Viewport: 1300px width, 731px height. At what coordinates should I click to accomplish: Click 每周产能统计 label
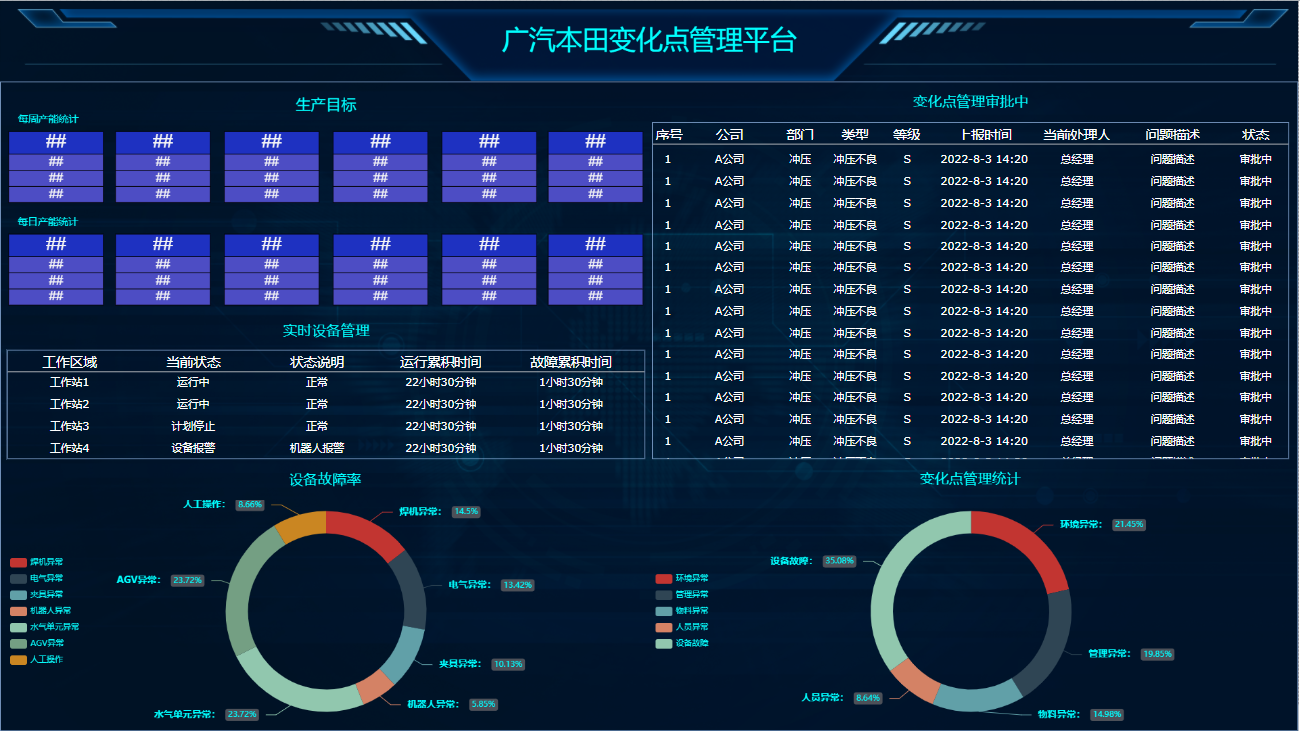(x=48, y=119)
